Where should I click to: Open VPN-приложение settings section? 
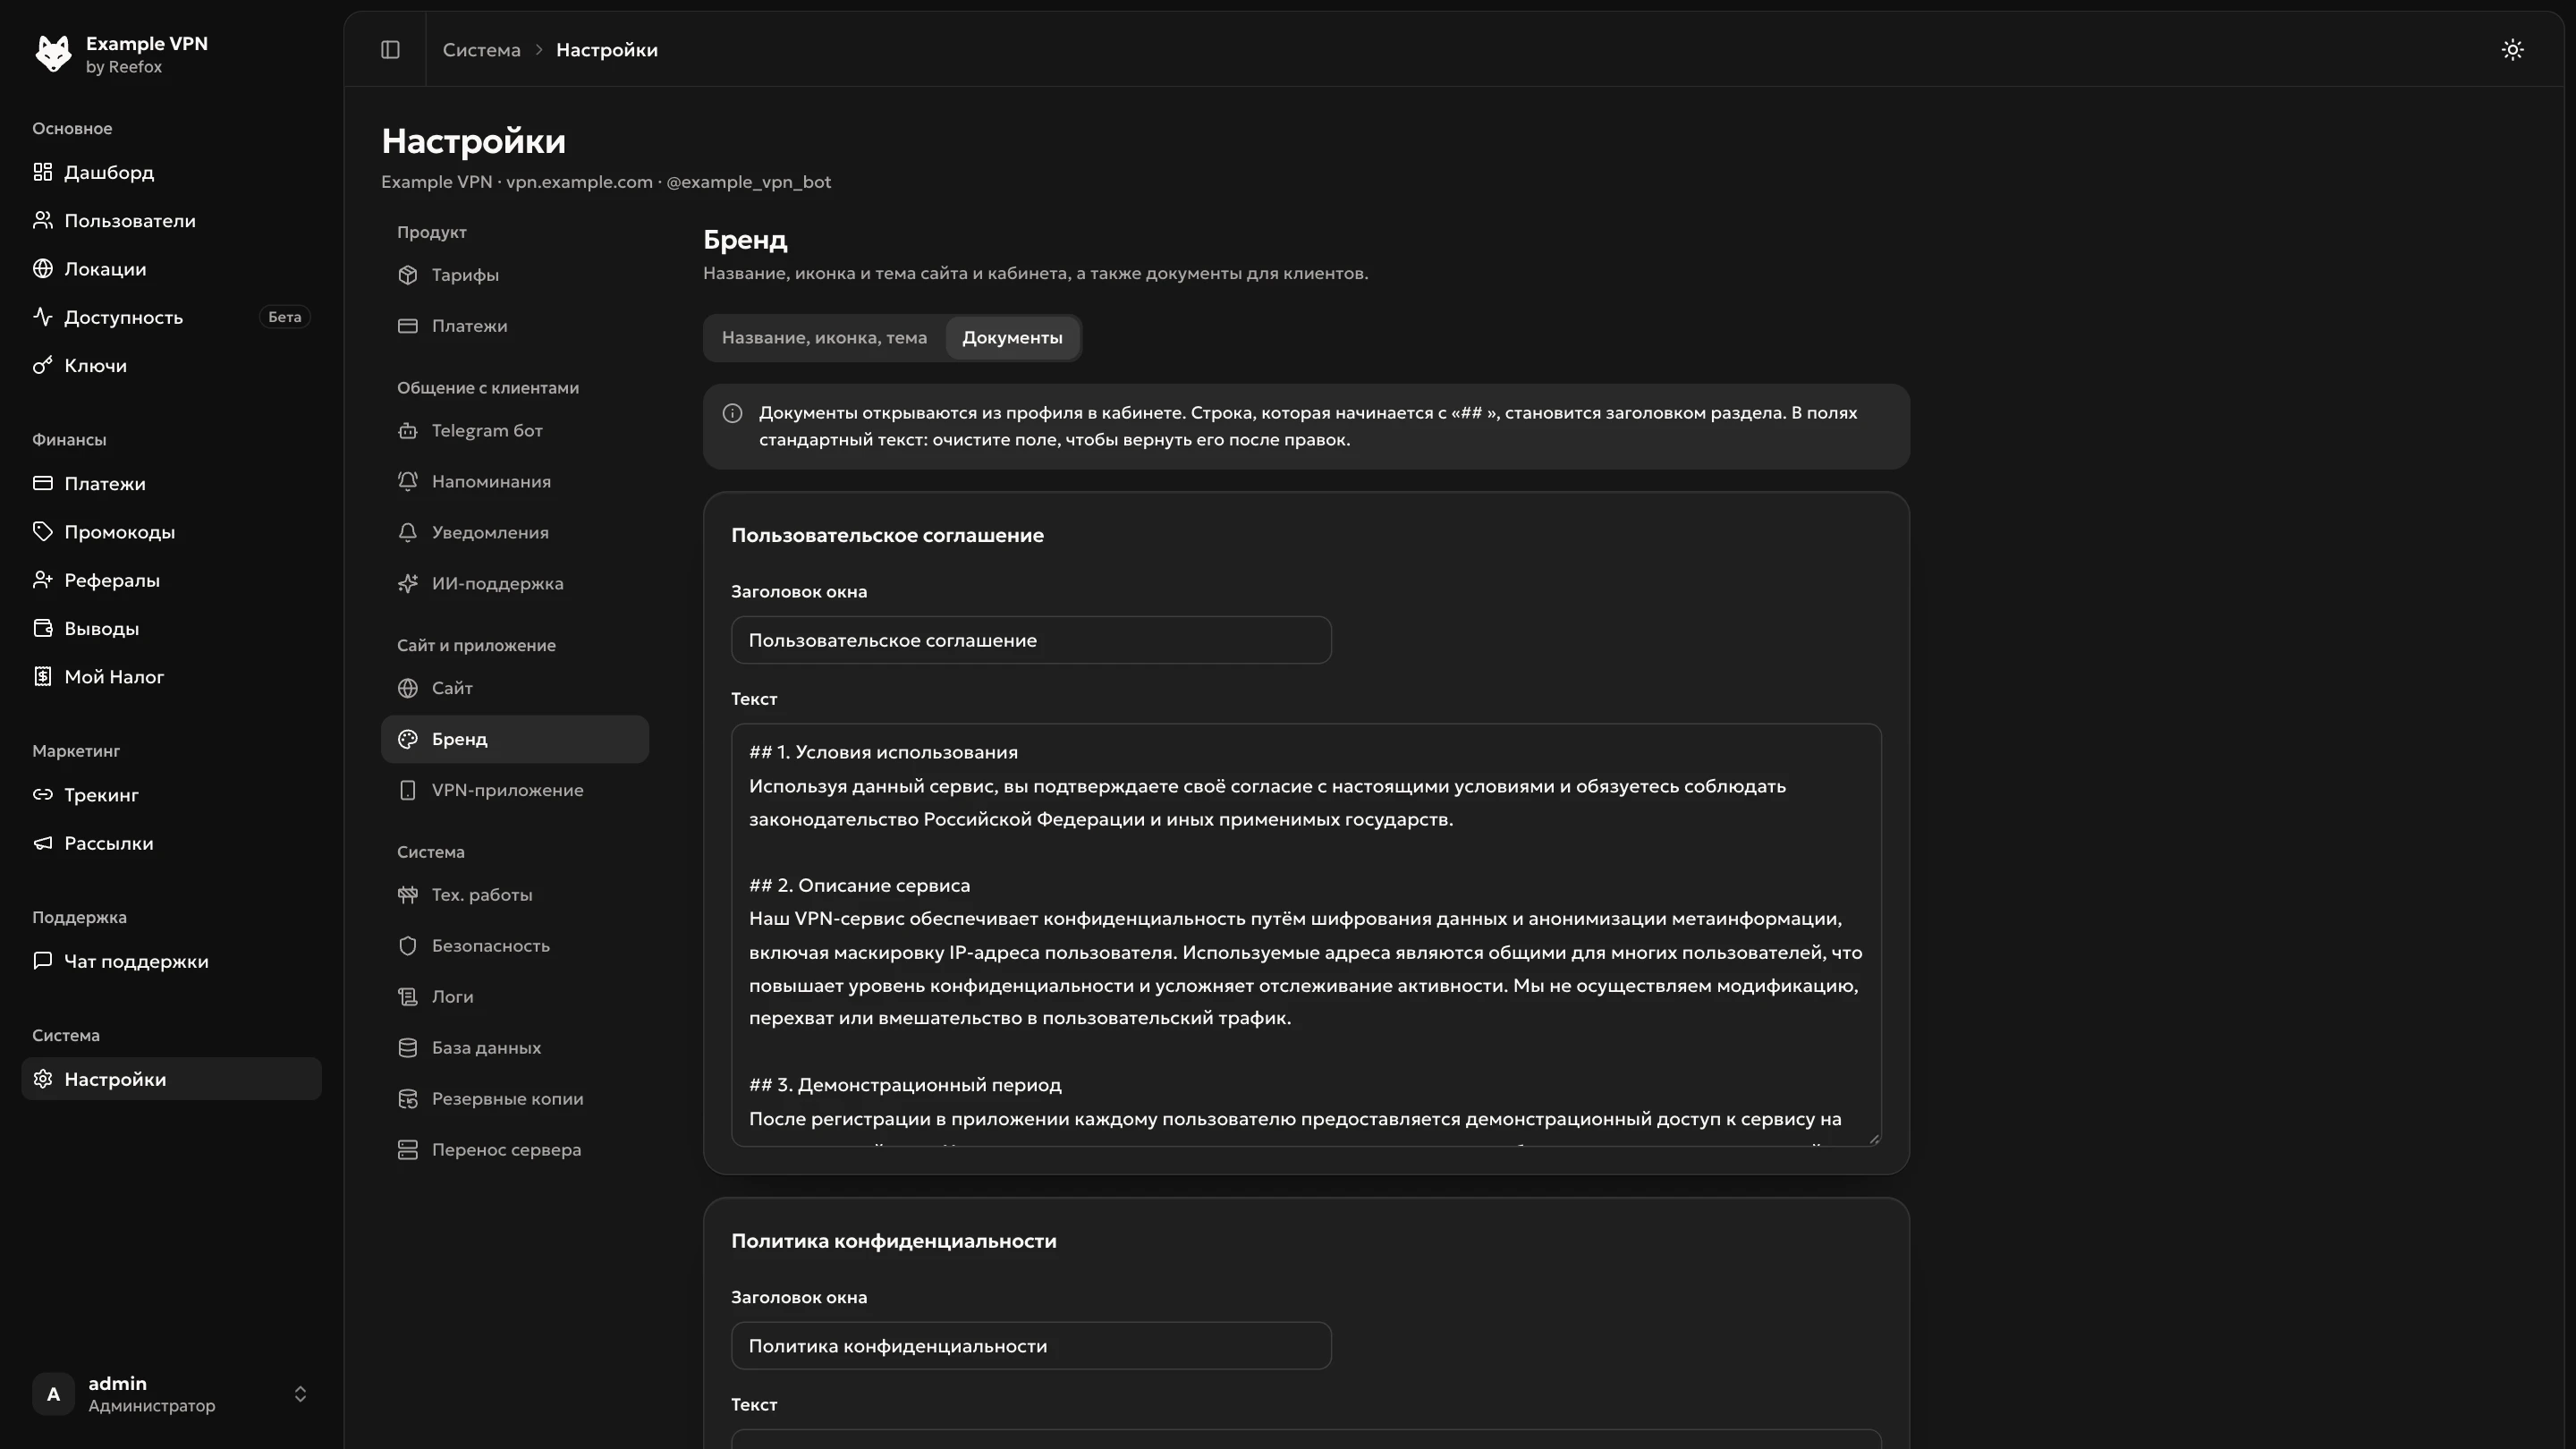[x=514, y=790]
